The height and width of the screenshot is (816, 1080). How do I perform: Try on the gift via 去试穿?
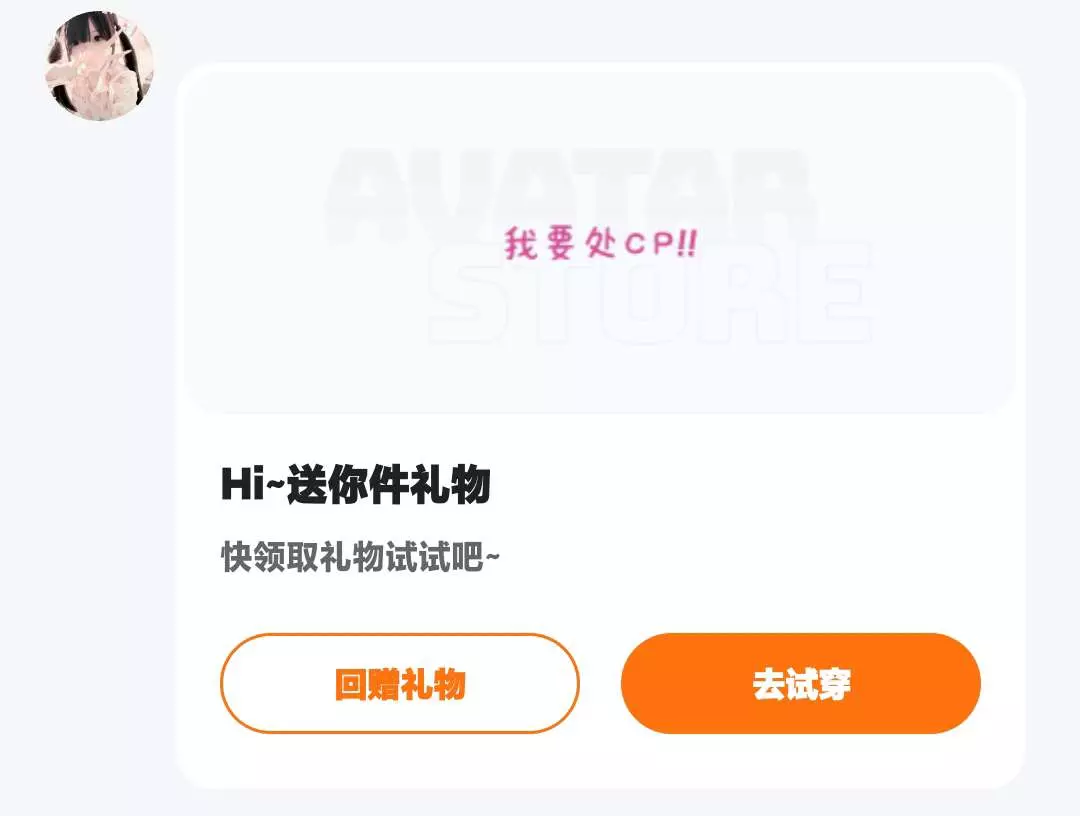click(800, 683)
